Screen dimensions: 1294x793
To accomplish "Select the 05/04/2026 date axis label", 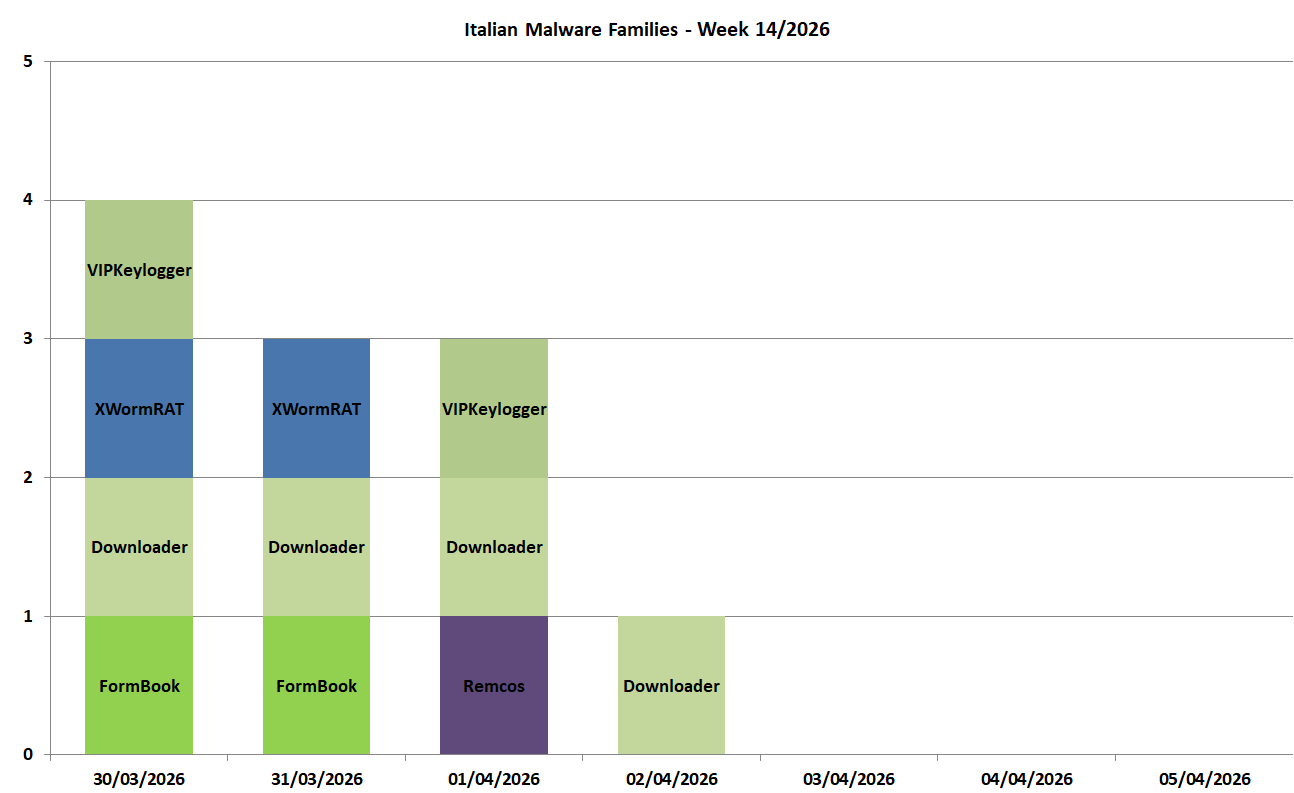I will (1204, 779).
